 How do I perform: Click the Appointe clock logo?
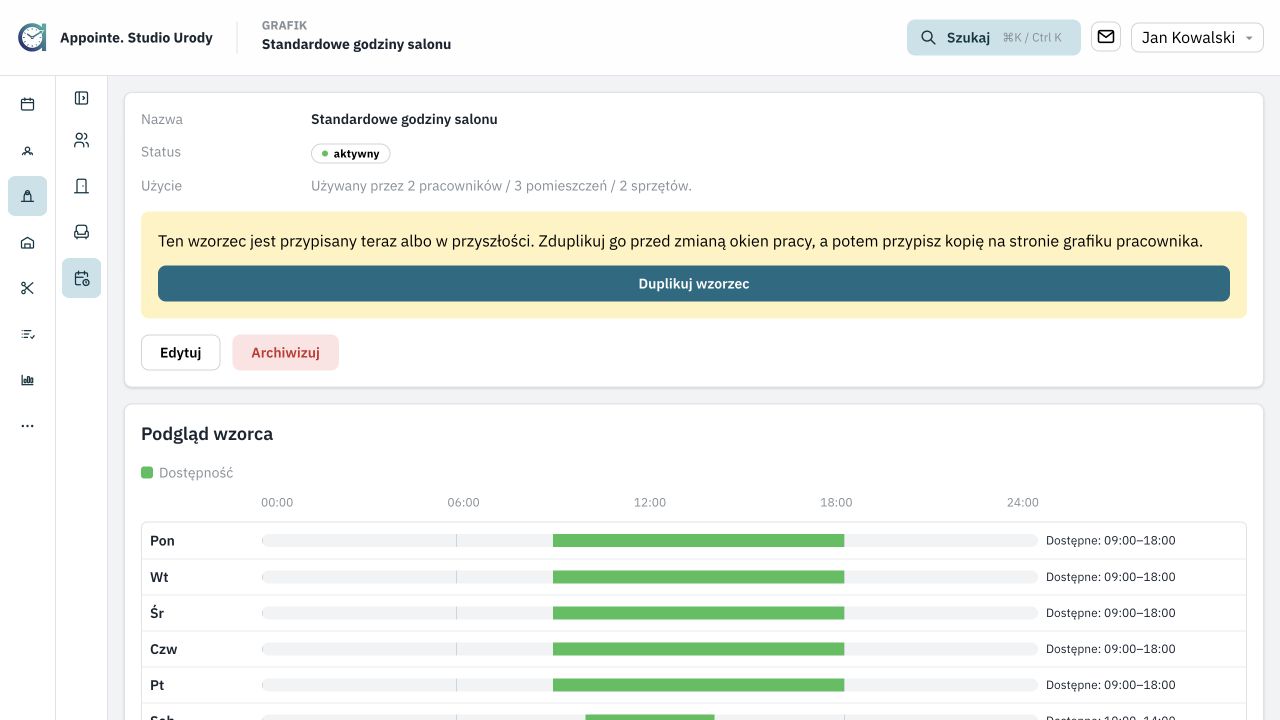[x=32, y=37]
